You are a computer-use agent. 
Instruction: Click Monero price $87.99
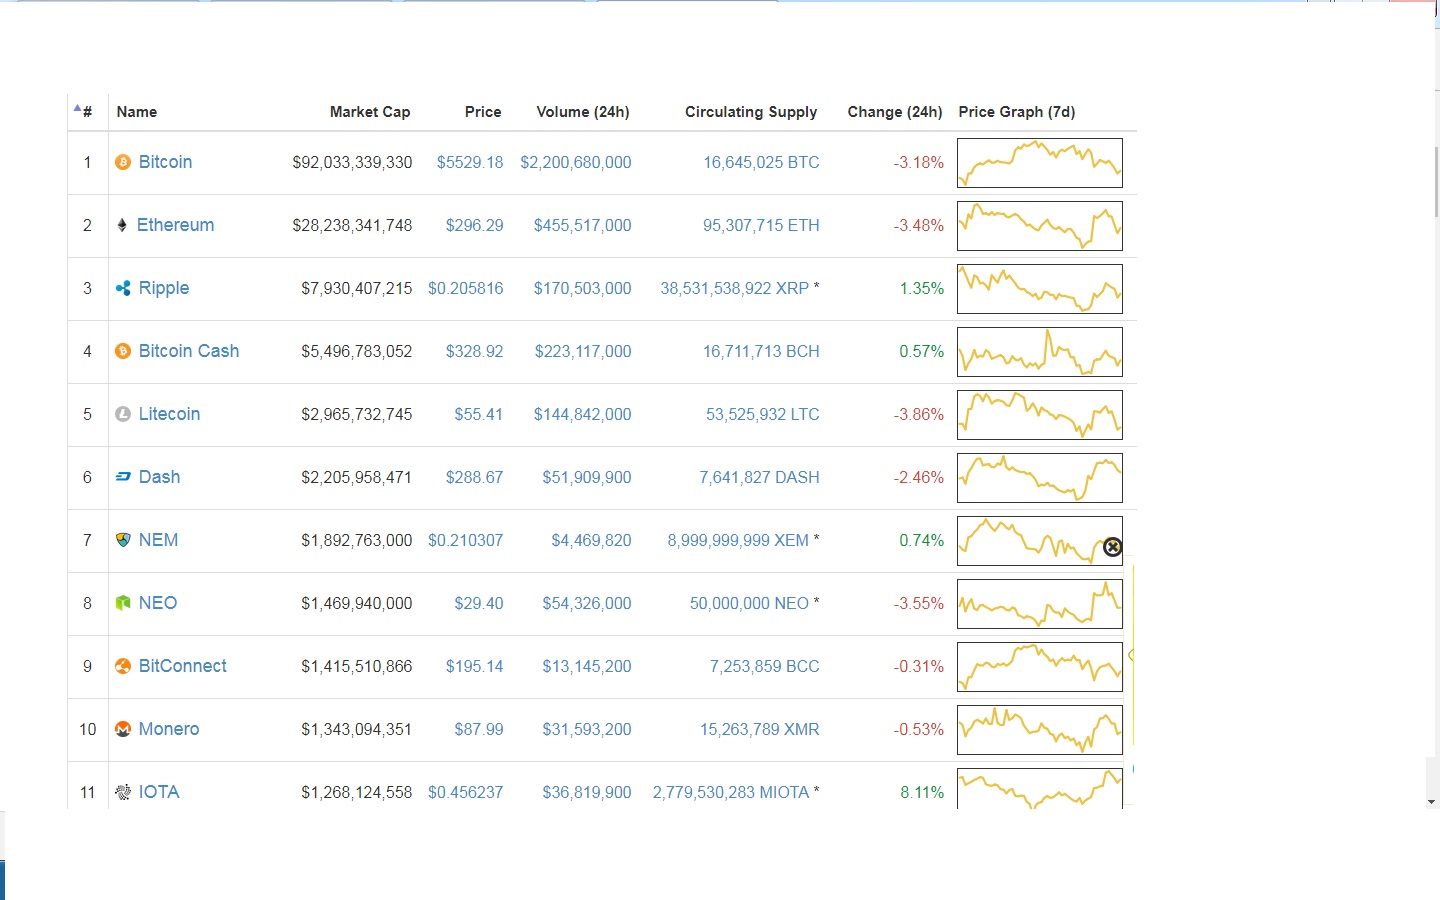point(479,729)
